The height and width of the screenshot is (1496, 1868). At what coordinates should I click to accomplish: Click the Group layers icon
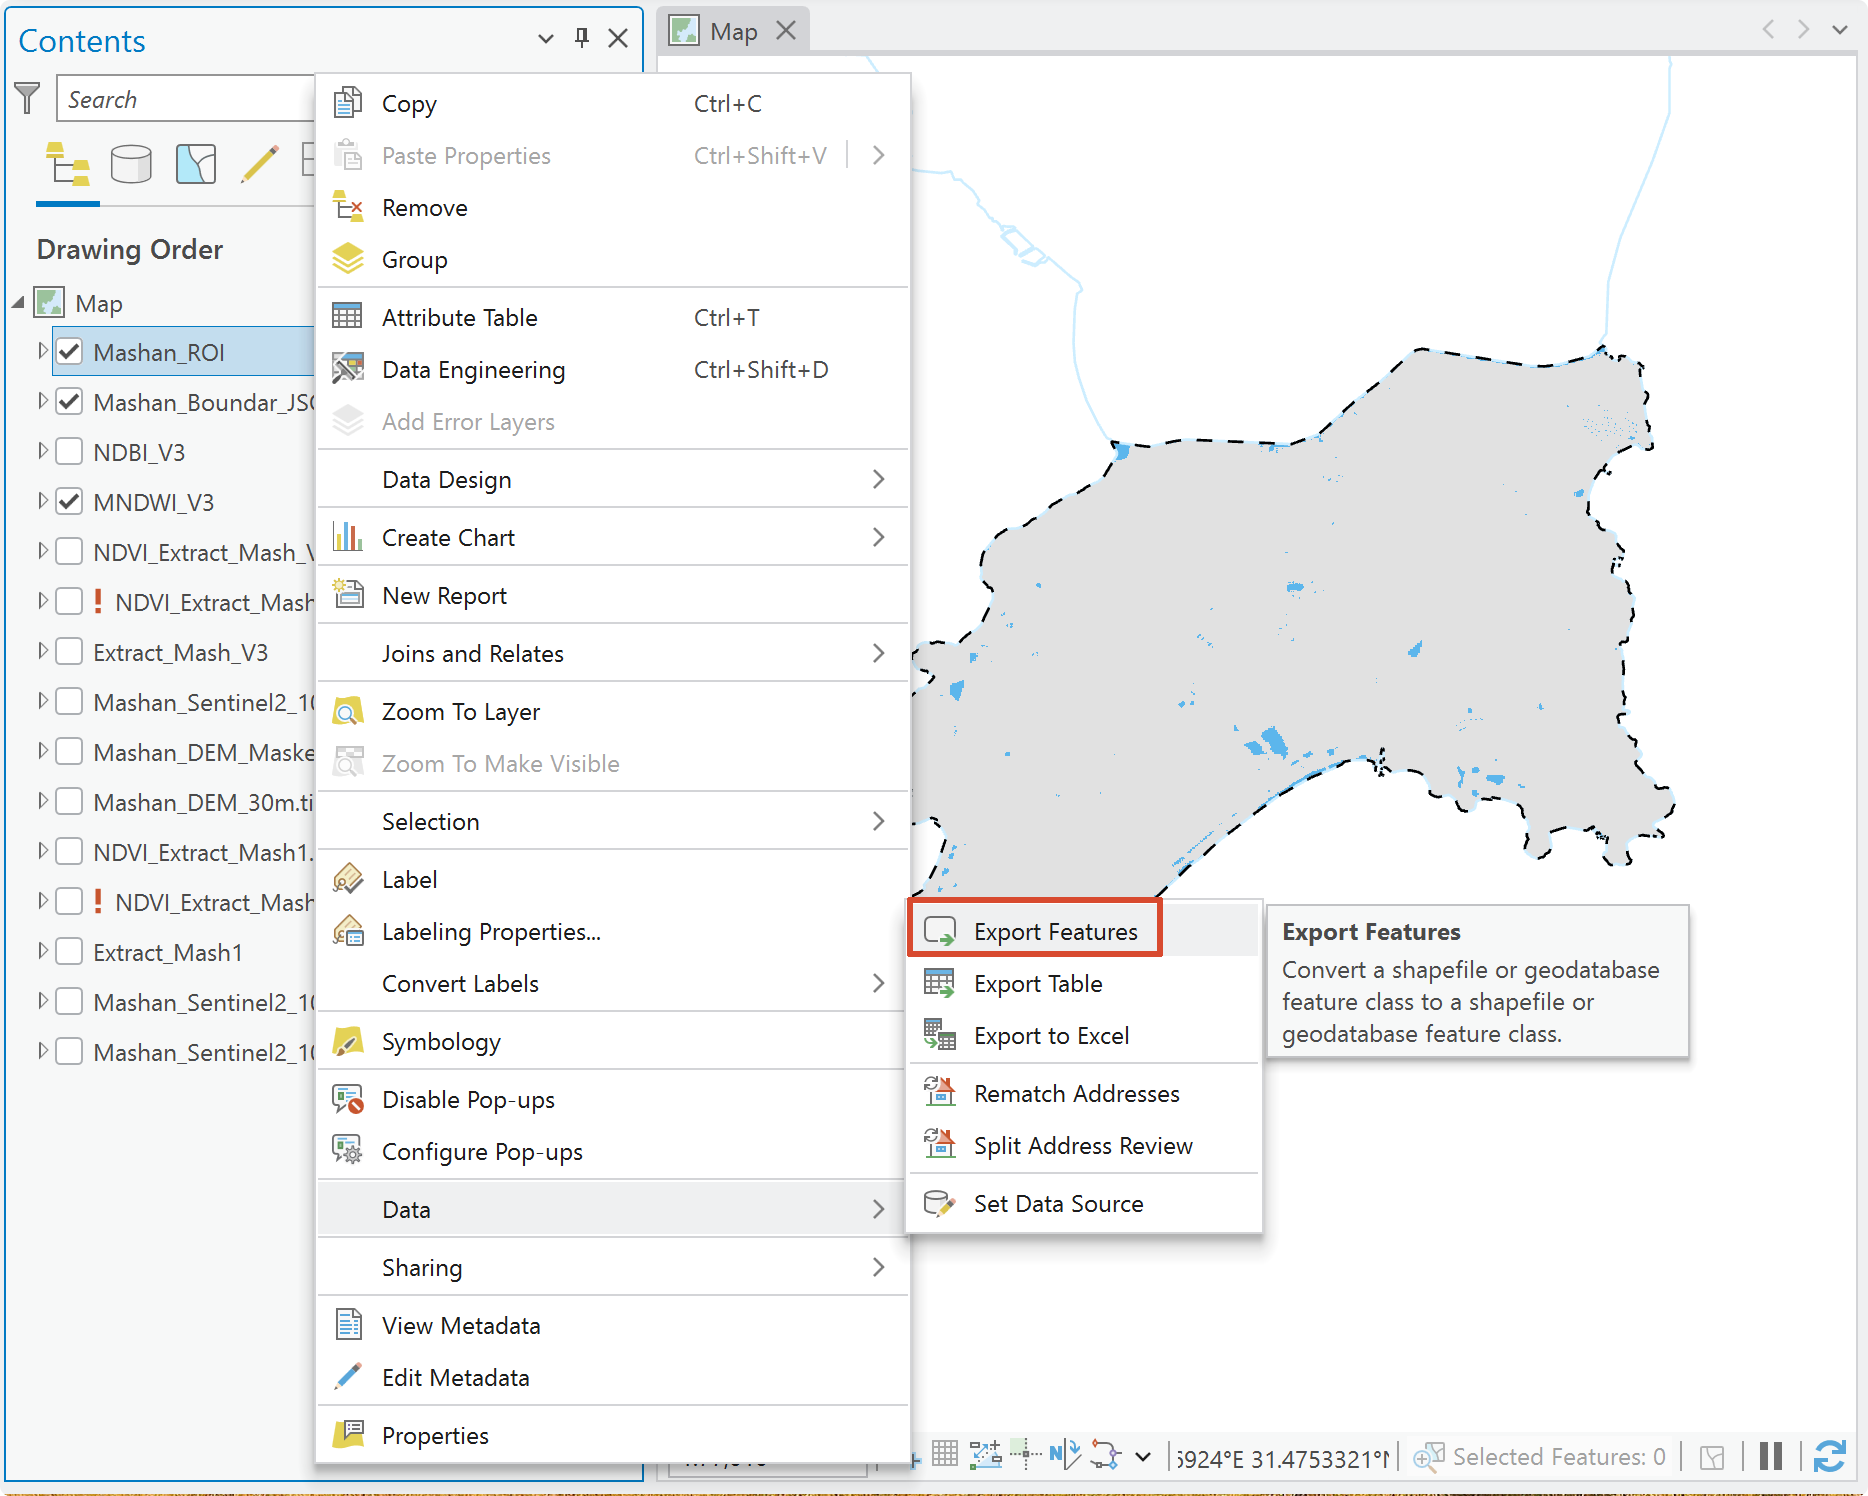click(x=347, y=259)
